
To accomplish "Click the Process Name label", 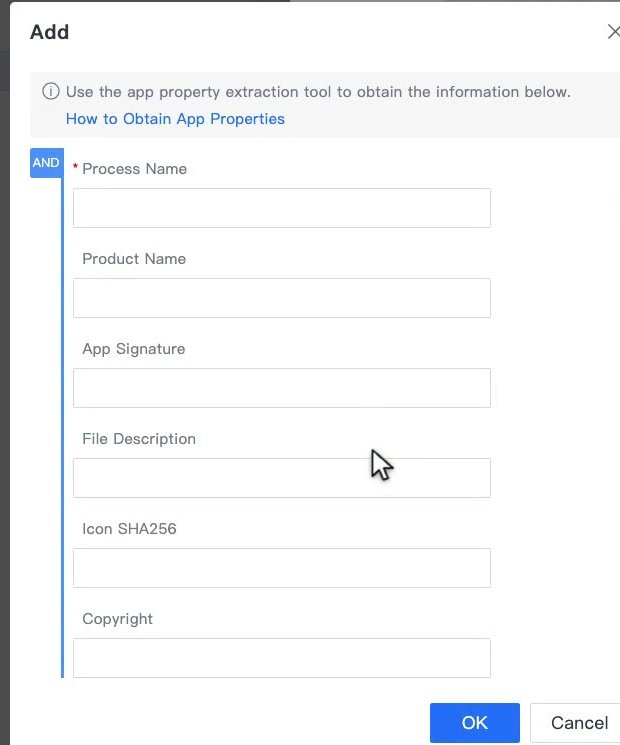I will point(134,169).
